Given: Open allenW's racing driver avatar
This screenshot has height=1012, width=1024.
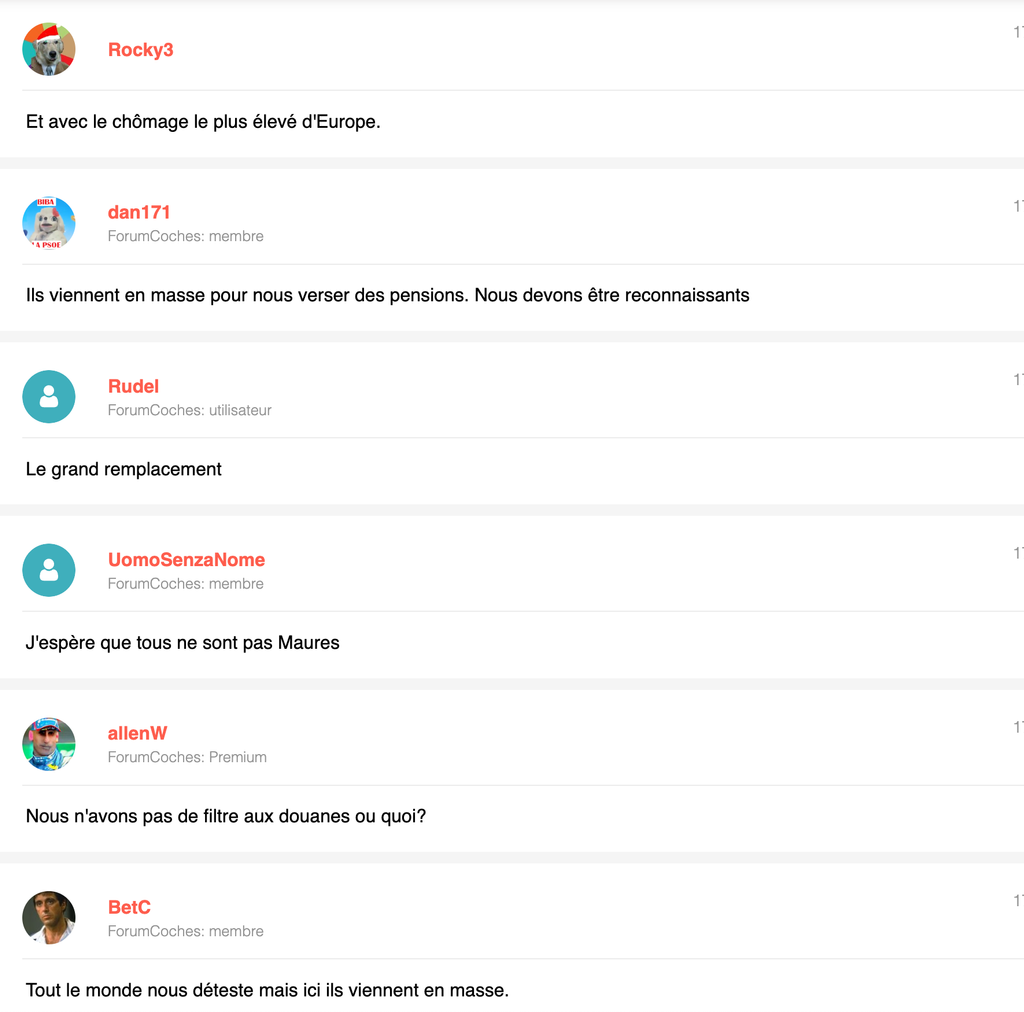Looking at the screenshot, I should click(x=49, y=744).
